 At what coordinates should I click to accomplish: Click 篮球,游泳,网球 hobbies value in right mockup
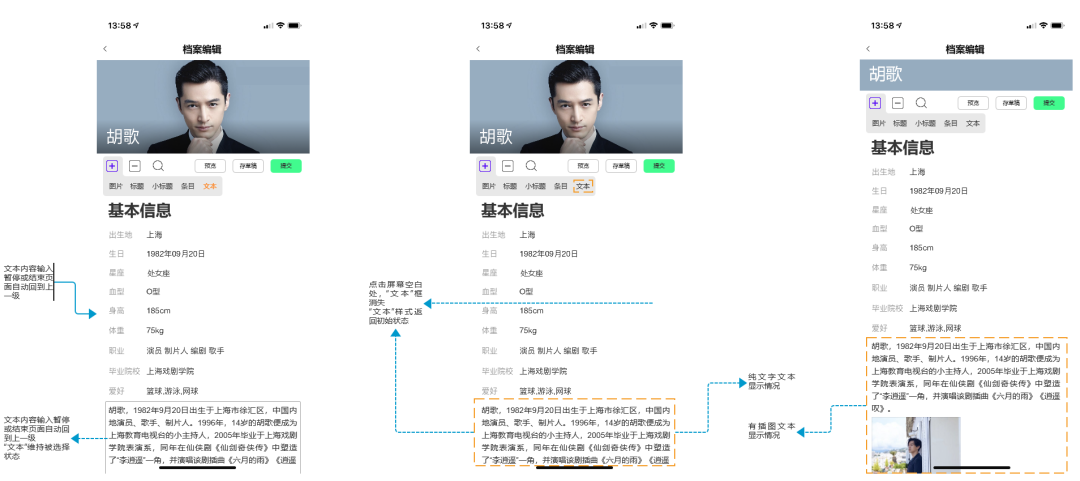pyautogui.click(x=935, y=329)
